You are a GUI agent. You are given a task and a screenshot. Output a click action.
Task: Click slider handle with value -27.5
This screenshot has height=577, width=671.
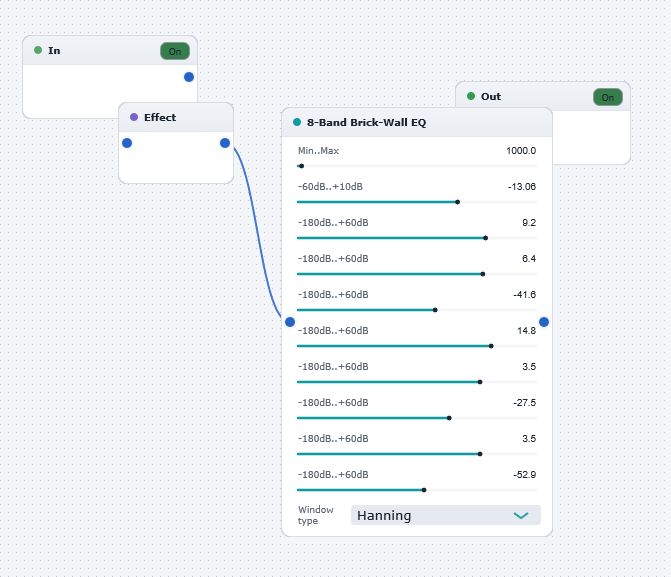tap(449, 418)
